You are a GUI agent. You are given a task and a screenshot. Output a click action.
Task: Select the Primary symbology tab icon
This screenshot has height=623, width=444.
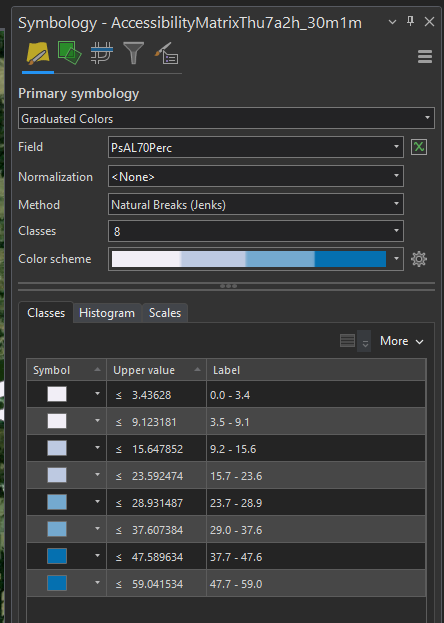pyautogui.click(x=38, y=54)
